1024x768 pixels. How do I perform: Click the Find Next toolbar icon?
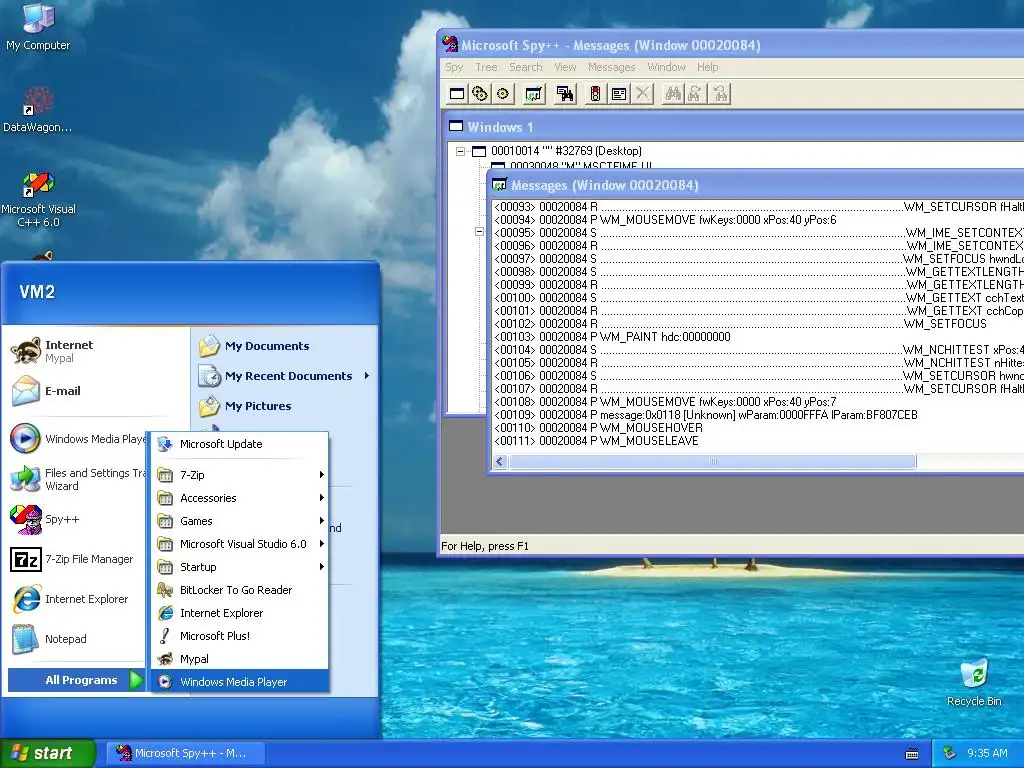(696, 93)
